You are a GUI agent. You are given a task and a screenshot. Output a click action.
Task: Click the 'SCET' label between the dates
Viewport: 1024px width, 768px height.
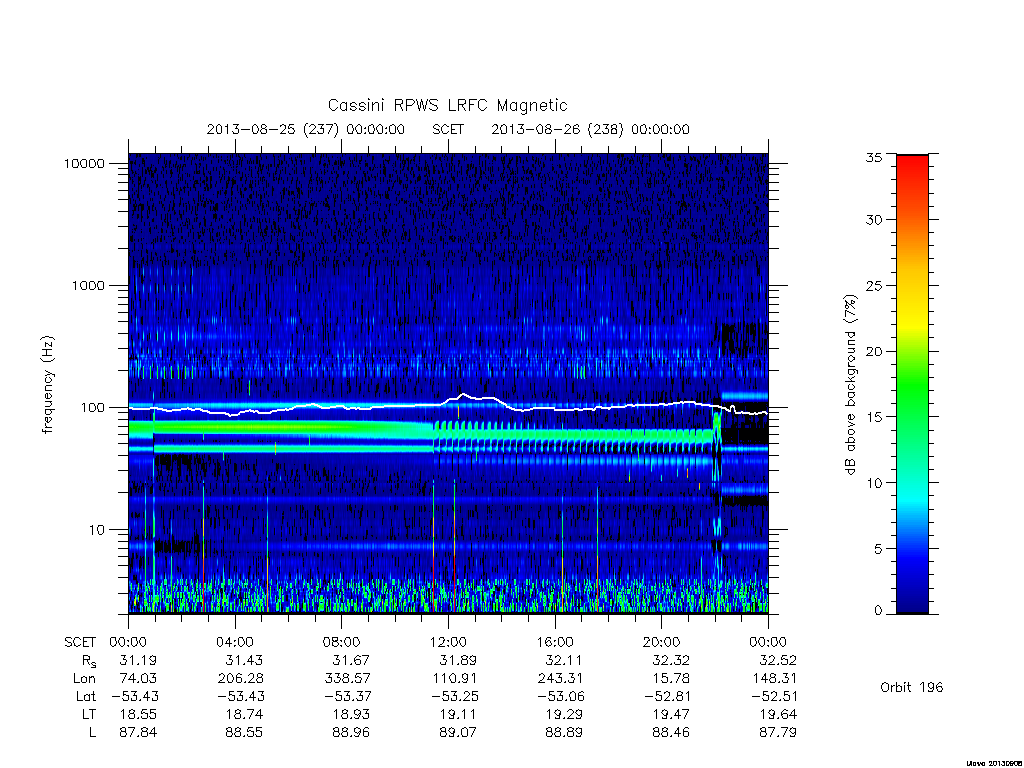[x=448, y=129]
